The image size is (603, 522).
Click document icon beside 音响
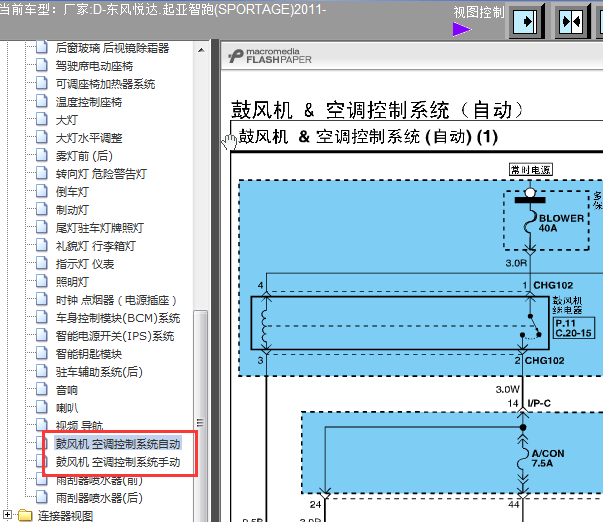pyautogui.click(x=42, y=389)
